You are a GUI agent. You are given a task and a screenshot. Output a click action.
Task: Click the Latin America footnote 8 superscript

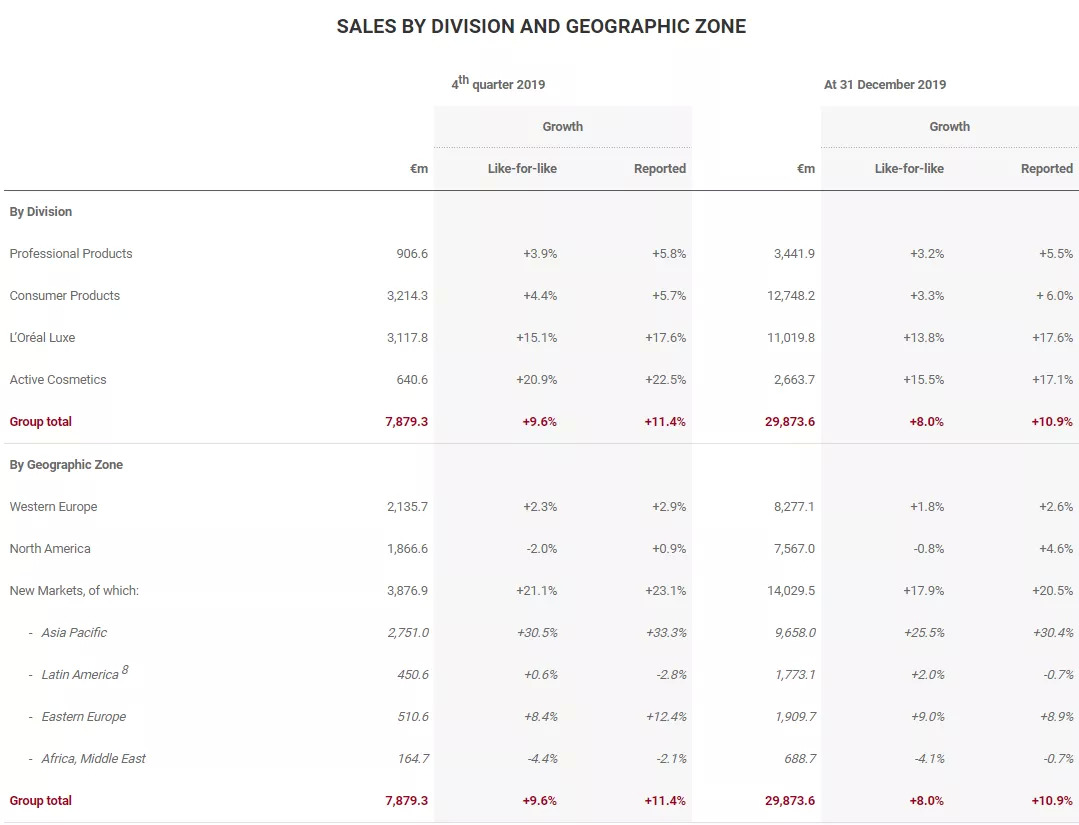(125, 670)
